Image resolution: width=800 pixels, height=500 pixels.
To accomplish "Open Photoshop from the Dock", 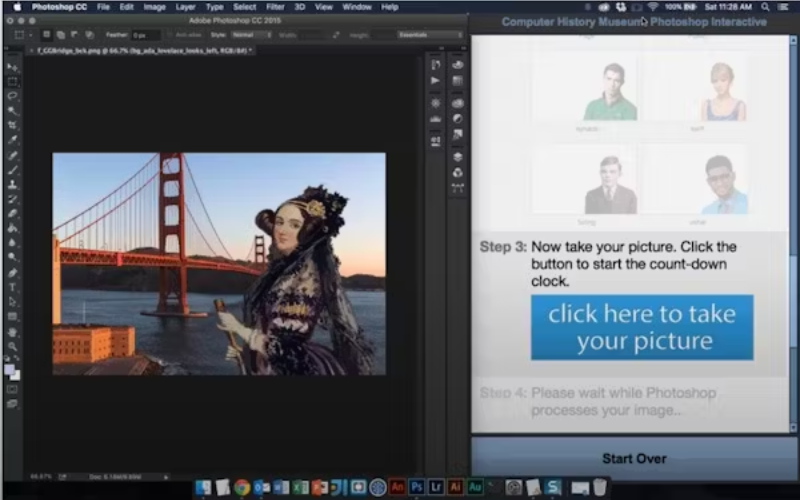I will [x=417, y=487].
